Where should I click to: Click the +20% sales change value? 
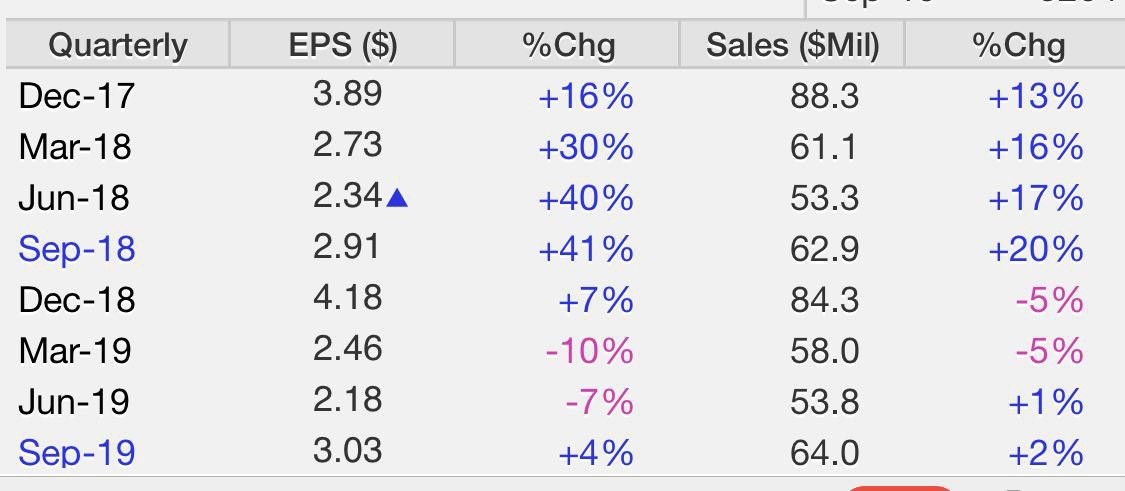(1035, 249)
